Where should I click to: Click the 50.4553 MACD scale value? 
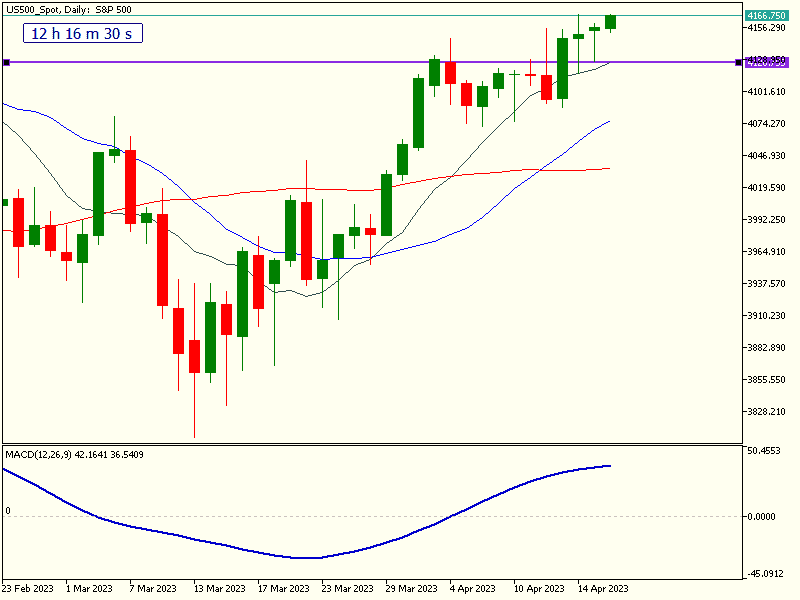(x=768, y=452)
